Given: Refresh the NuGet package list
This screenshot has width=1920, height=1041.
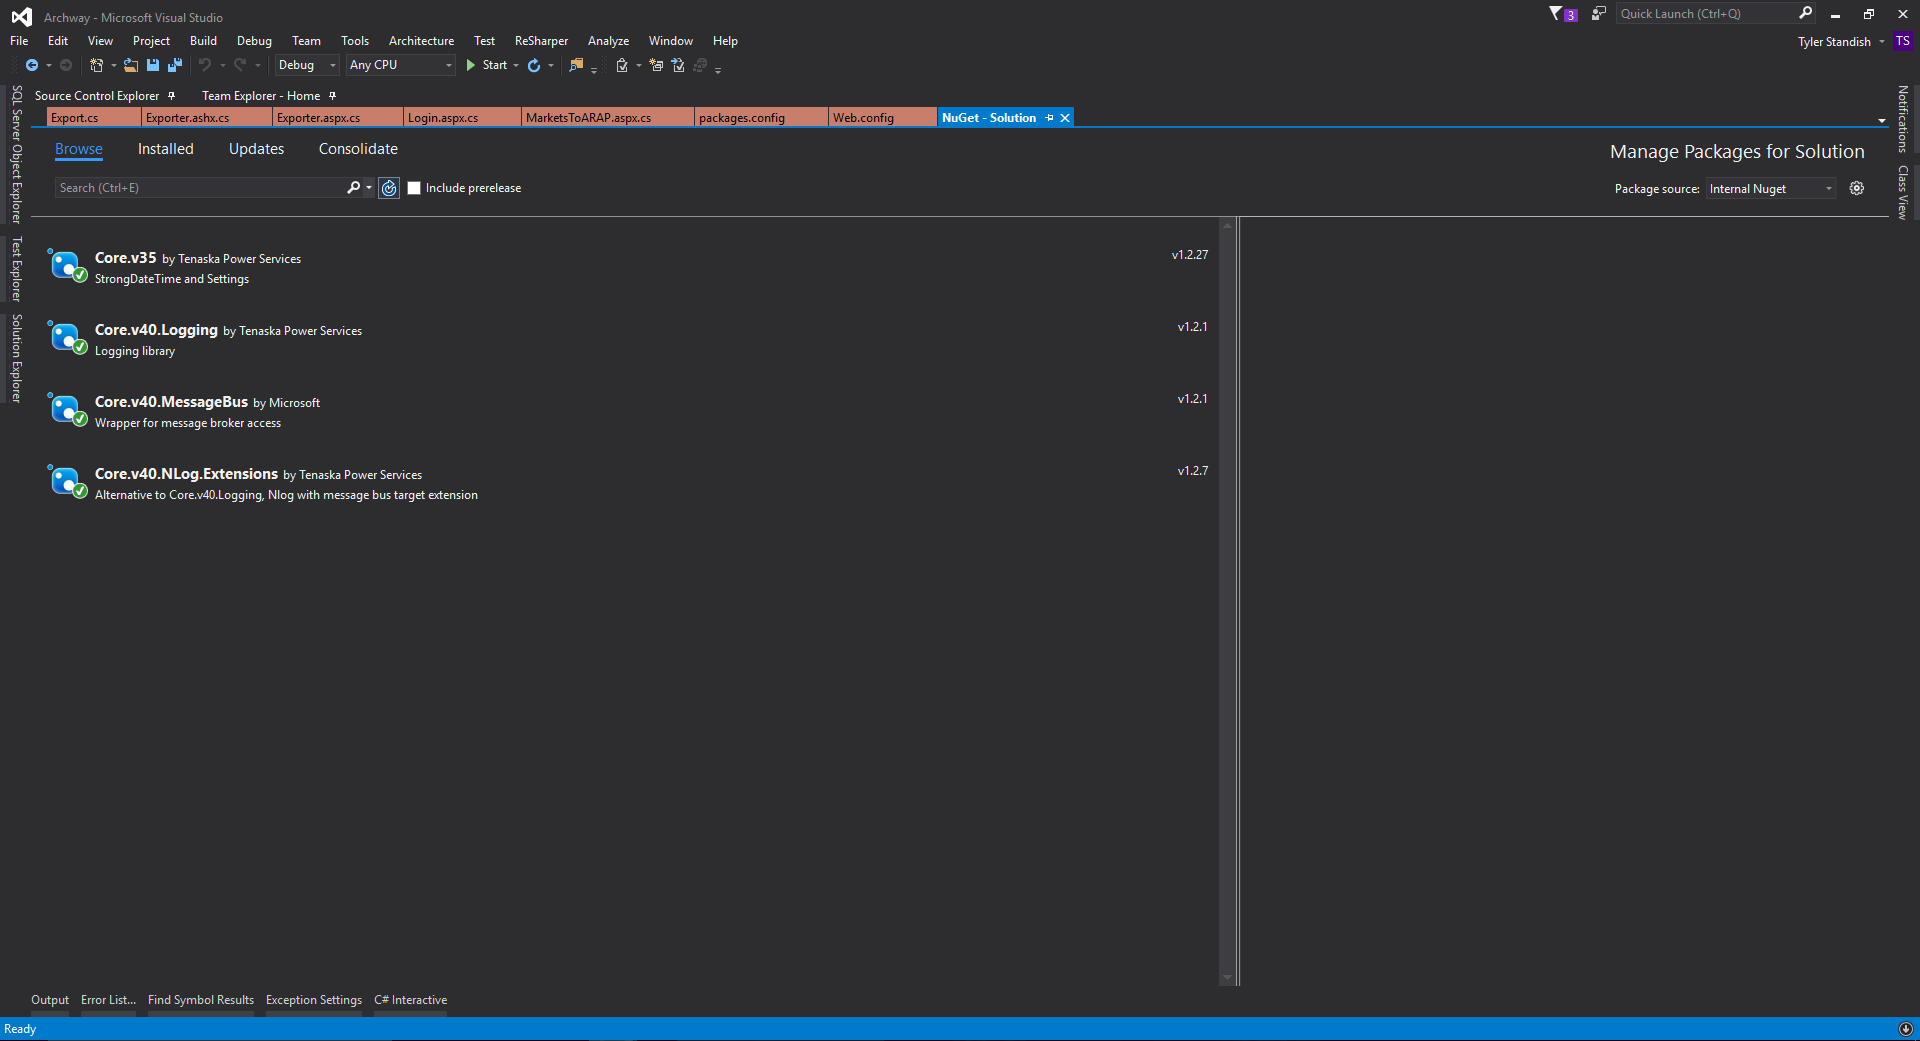Looking at the screenshot, I should [389, 188].
